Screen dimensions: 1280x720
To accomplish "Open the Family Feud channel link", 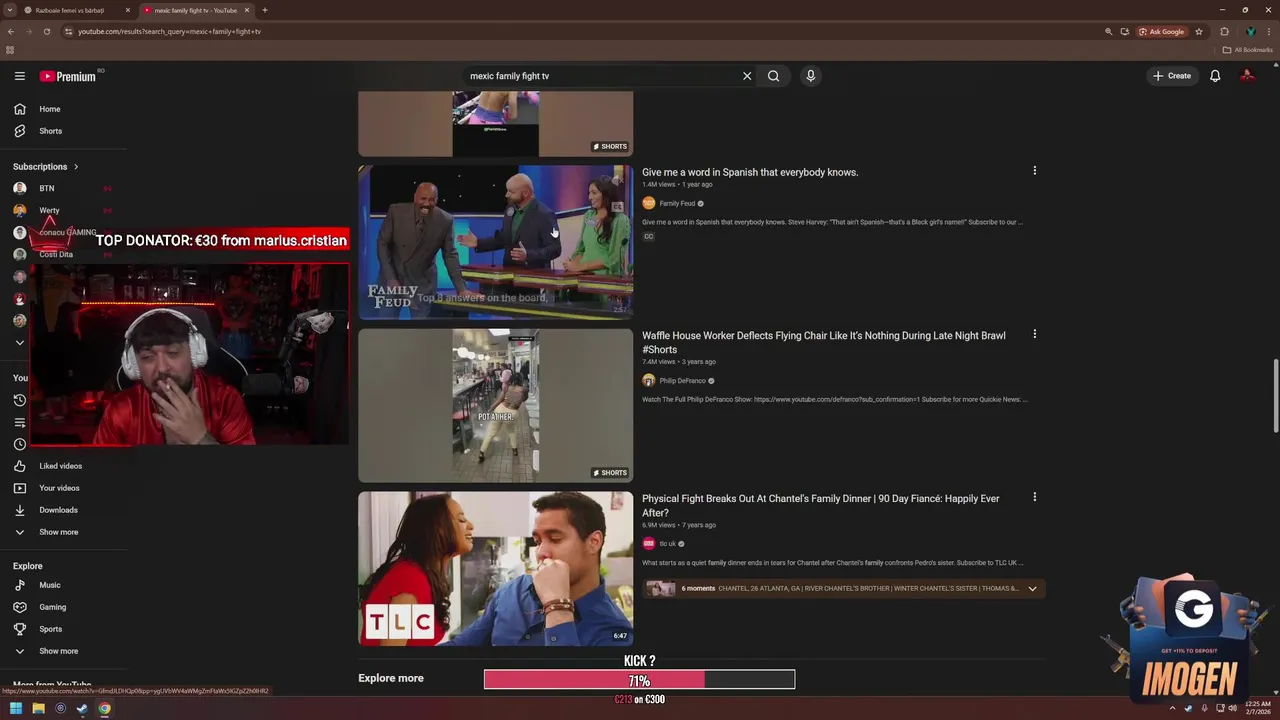I will click(677, 203).
